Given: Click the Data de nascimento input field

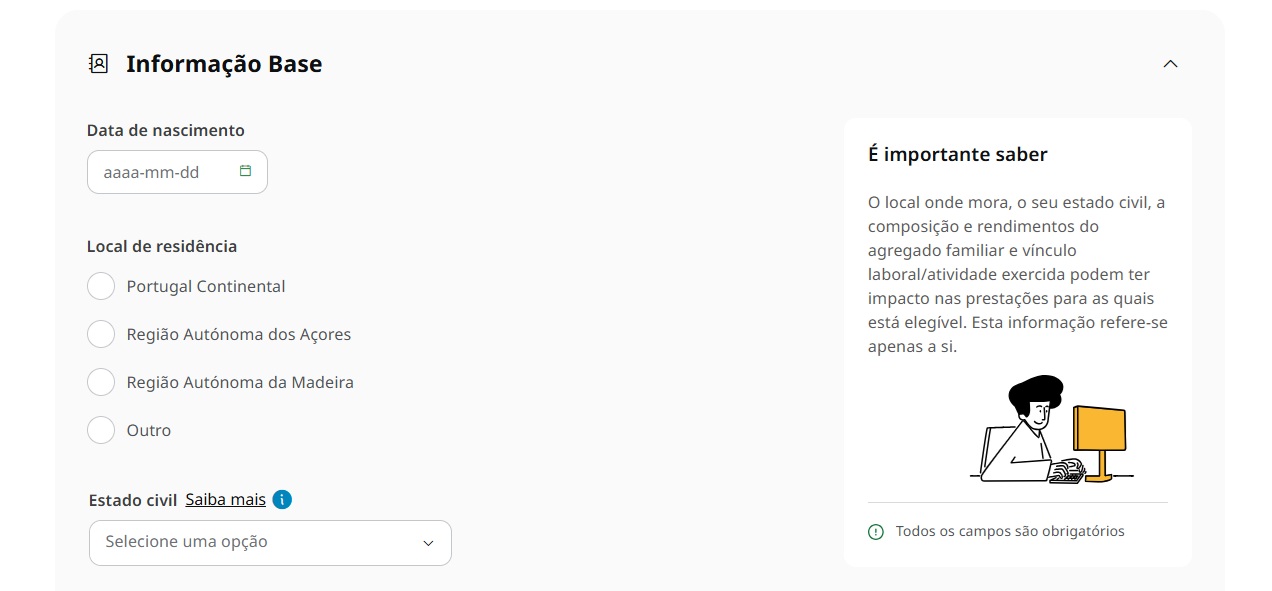Looking at the screenshot, I should coord(160,172).
